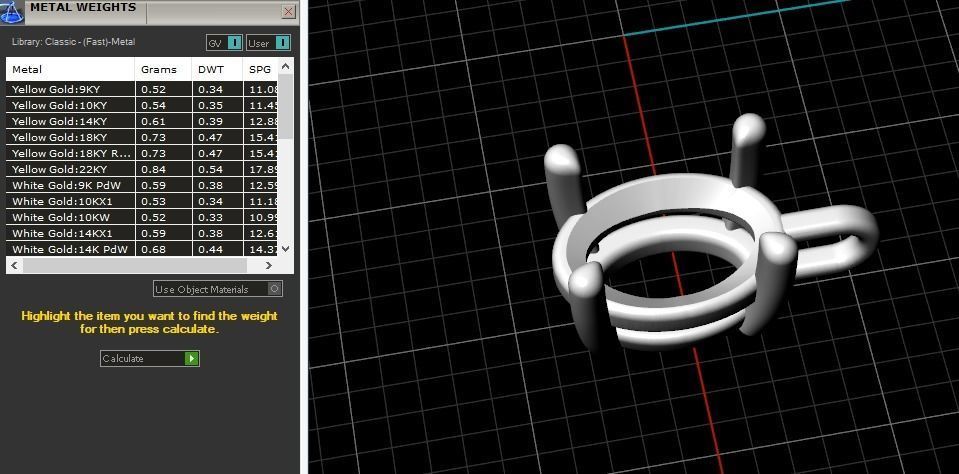The height and width of the screenshot is (474, 959).
Task: Toggle Use Object Materials option
Action: (x=218, y=289)
